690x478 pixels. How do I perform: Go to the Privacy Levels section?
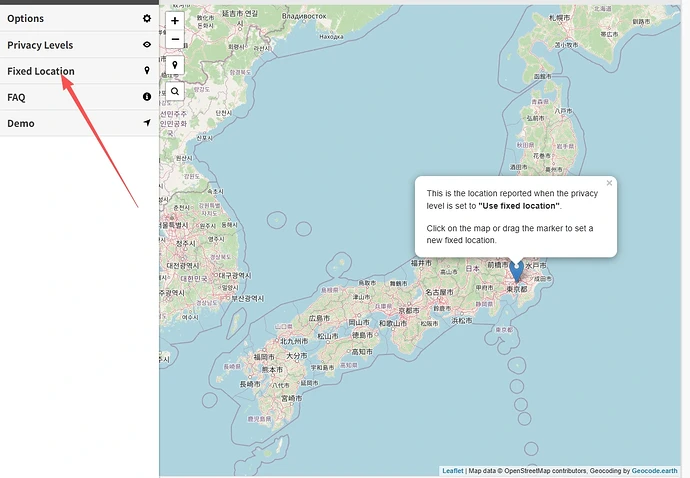[x=40, y=45]
